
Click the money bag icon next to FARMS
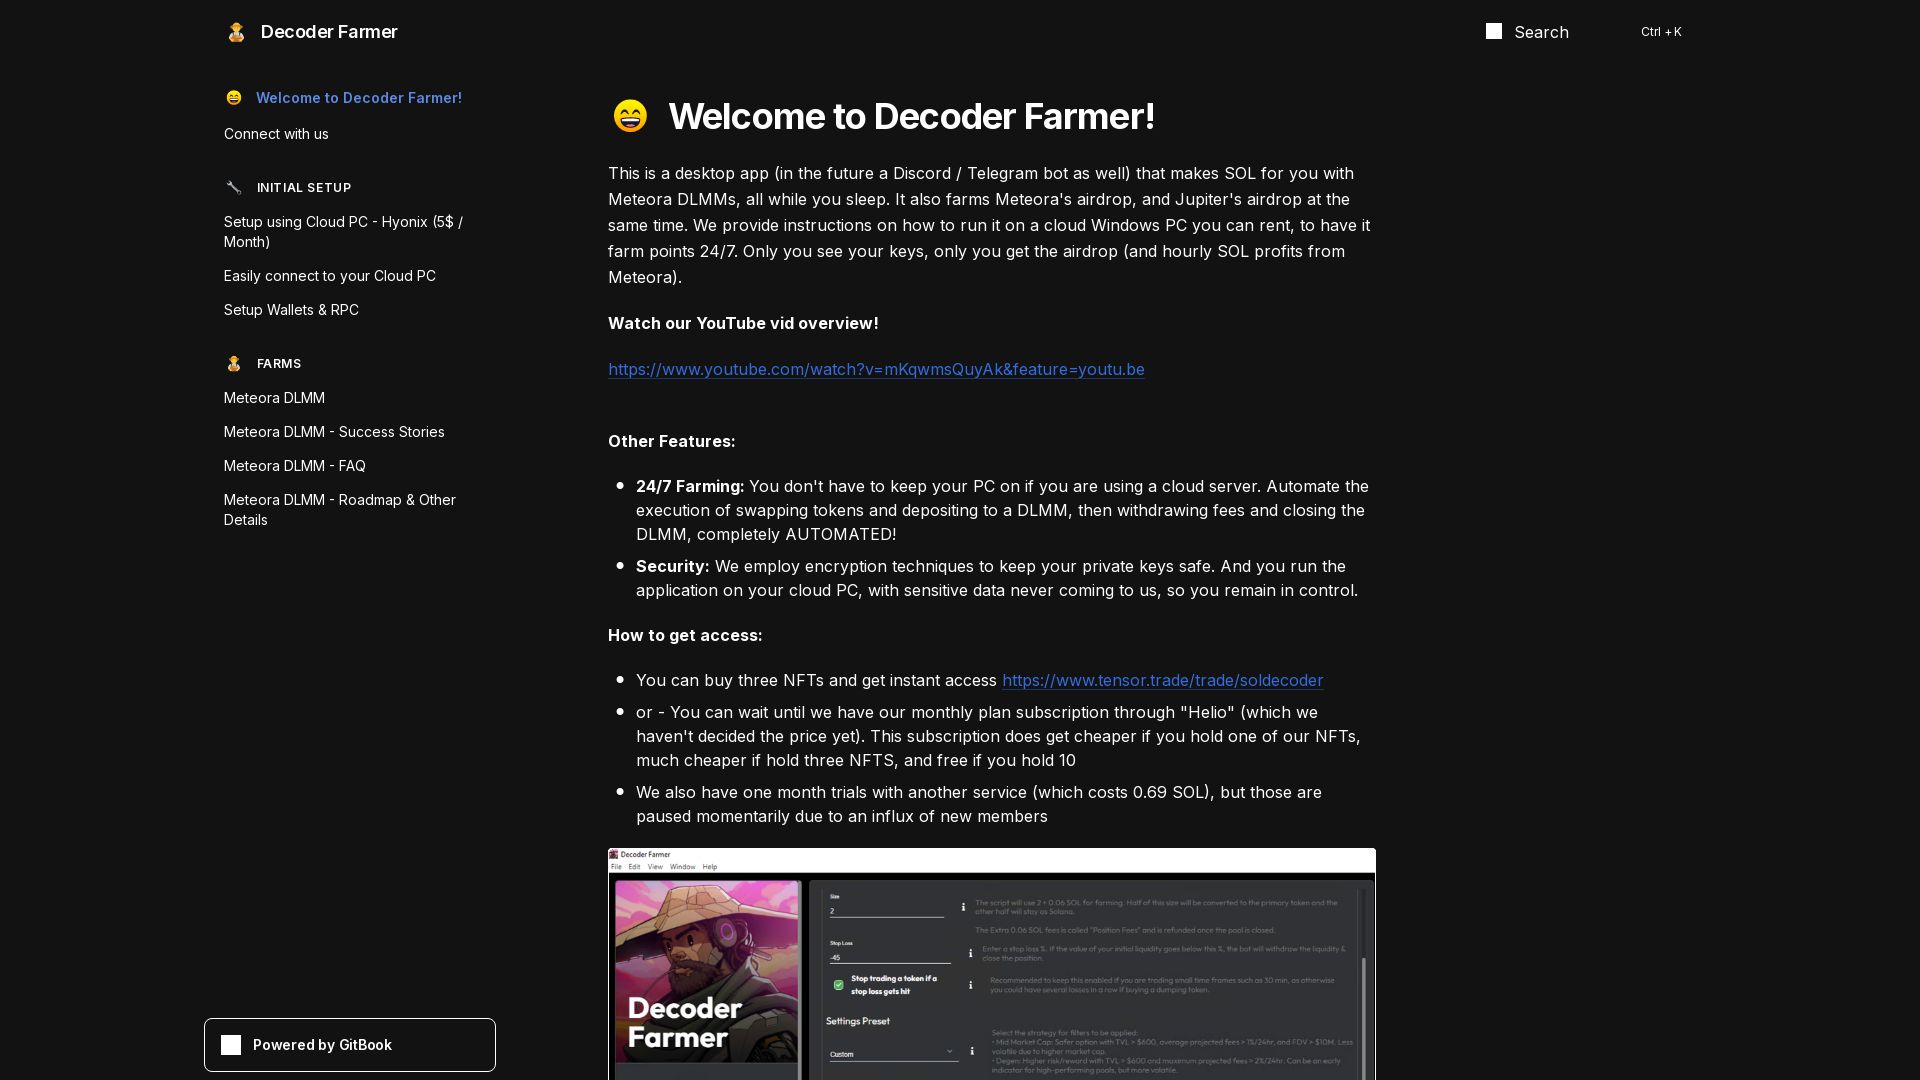coord(234,363)
